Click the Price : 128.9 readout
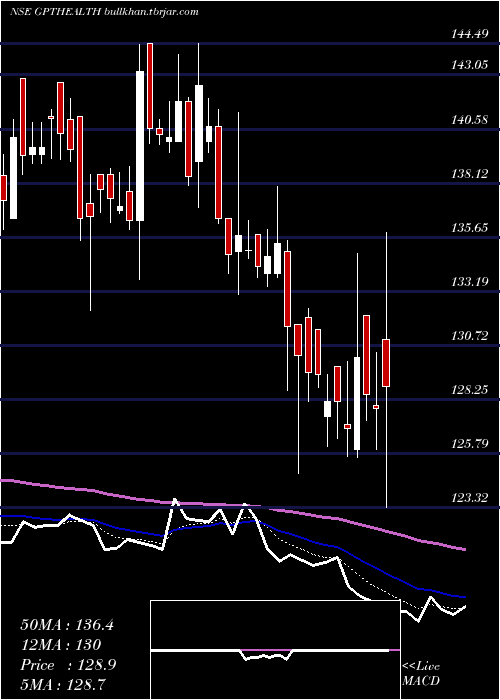Viewport: 500px width, 700px height. click(68, 665)
